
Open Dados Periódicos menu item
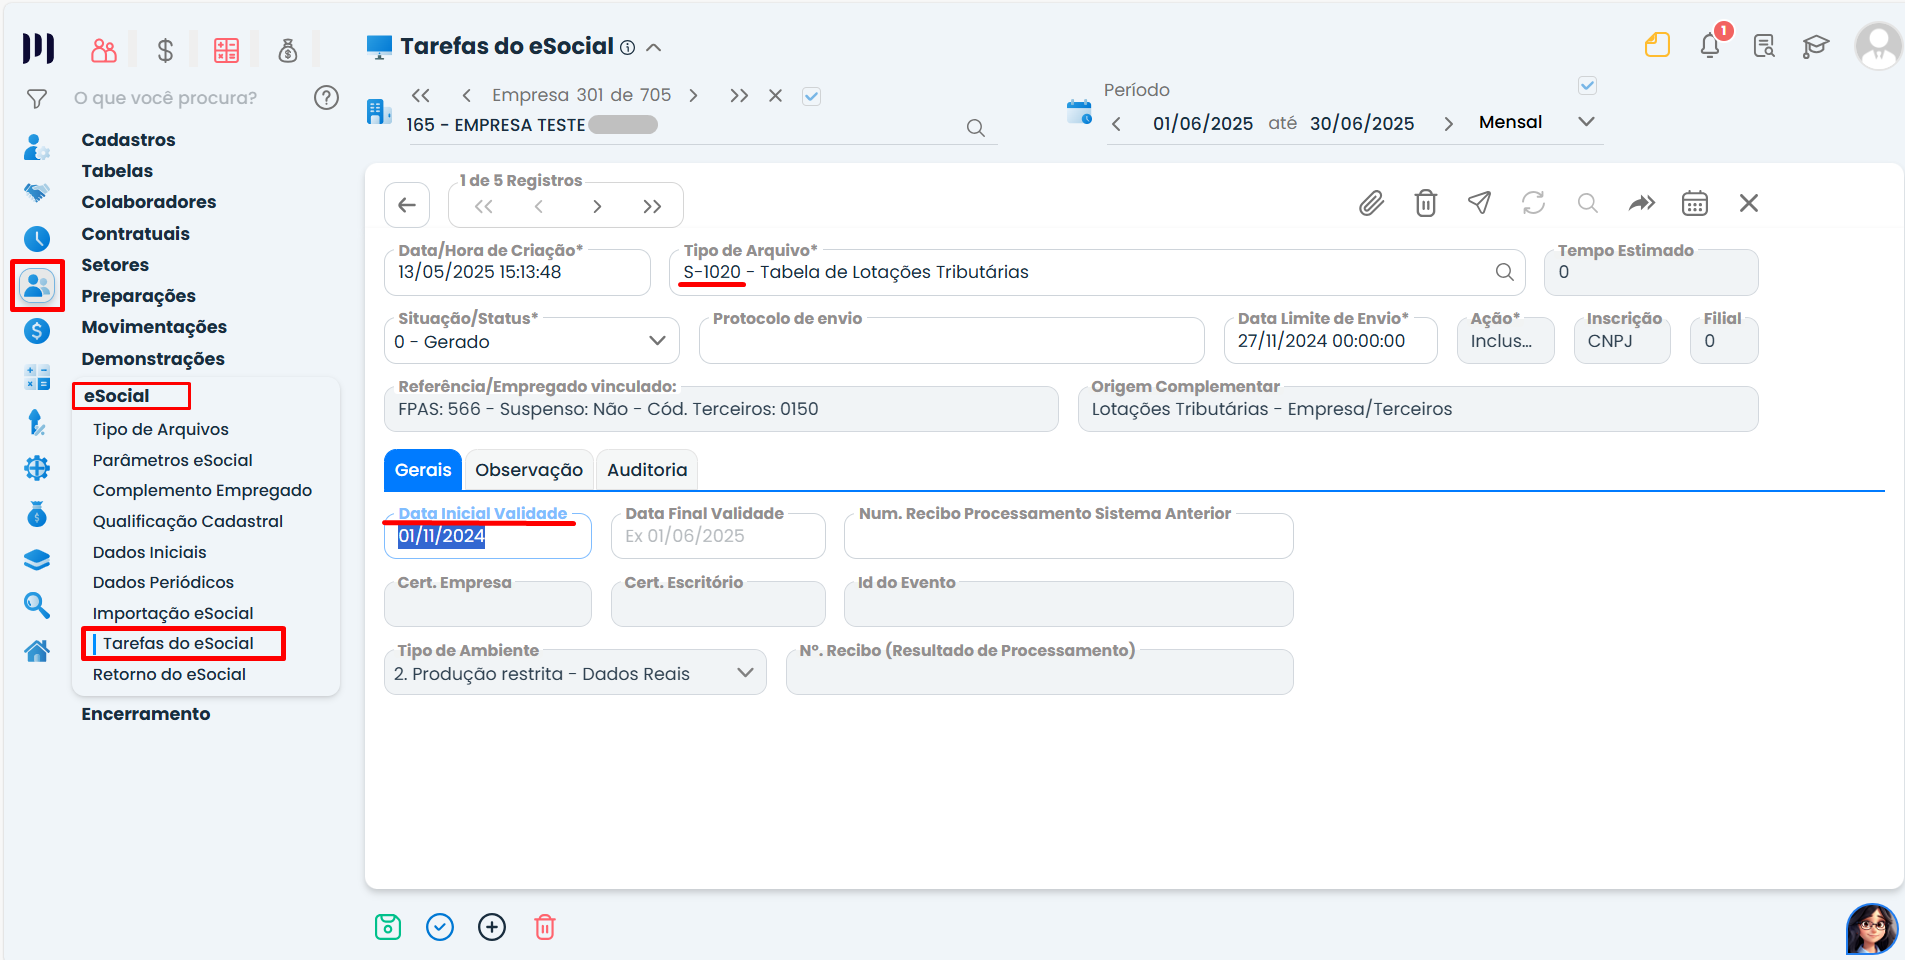(163, 582)
